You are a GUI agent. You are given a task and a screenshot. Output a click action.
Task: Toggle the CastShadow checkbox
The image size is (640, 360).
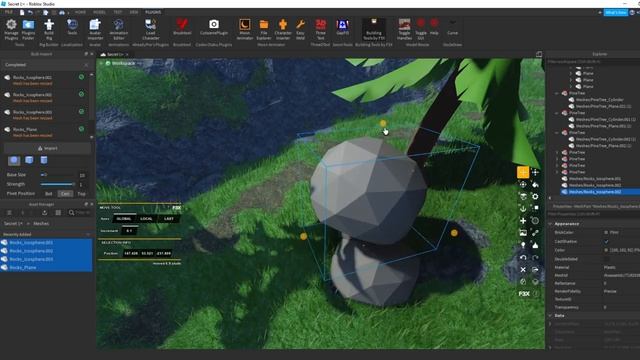606,242
